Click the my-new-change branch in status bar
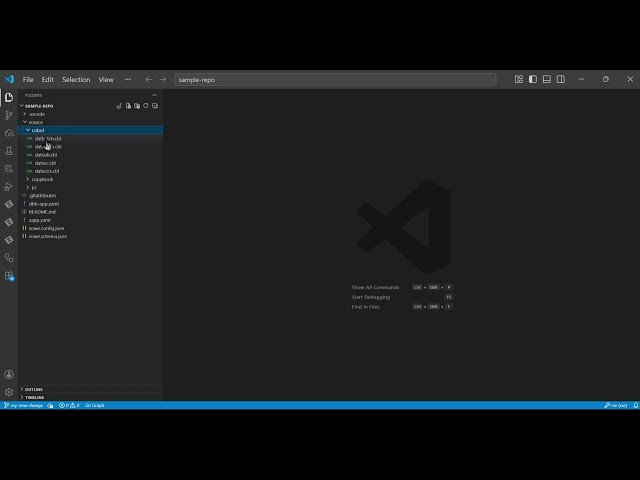This screenshot has width=640, height=480. coord(23,405)
